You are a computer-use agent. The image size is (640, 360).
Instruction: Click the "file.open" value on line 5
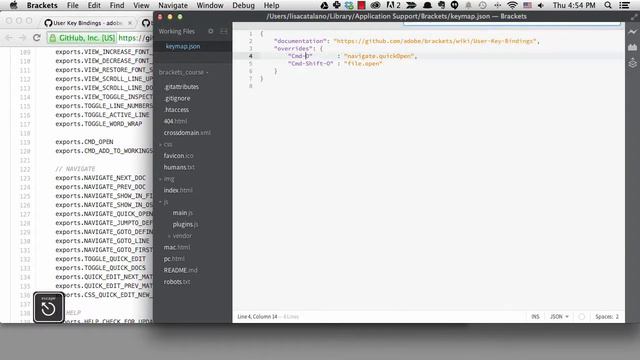tap(363, 64)
